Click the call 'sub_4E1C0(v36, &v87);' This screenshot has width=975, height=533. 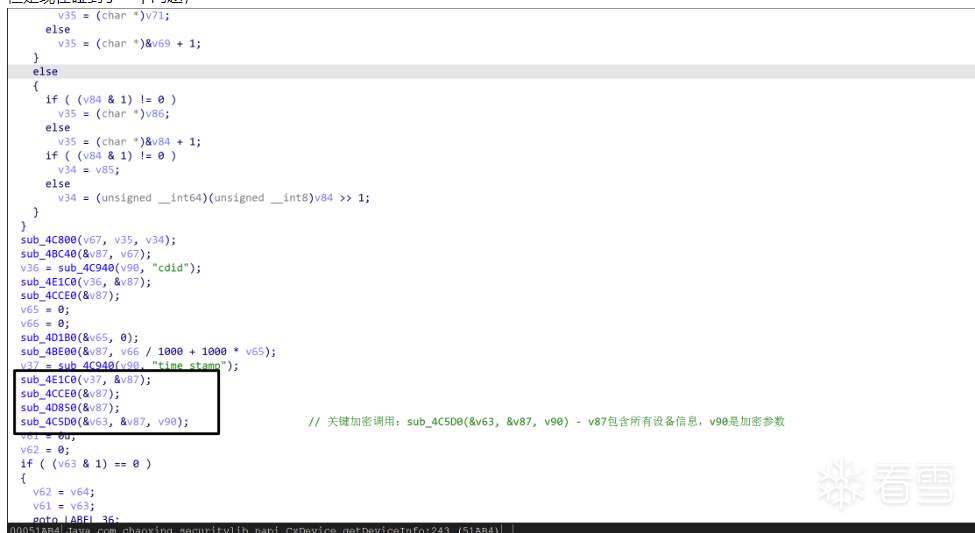point(86,282)
